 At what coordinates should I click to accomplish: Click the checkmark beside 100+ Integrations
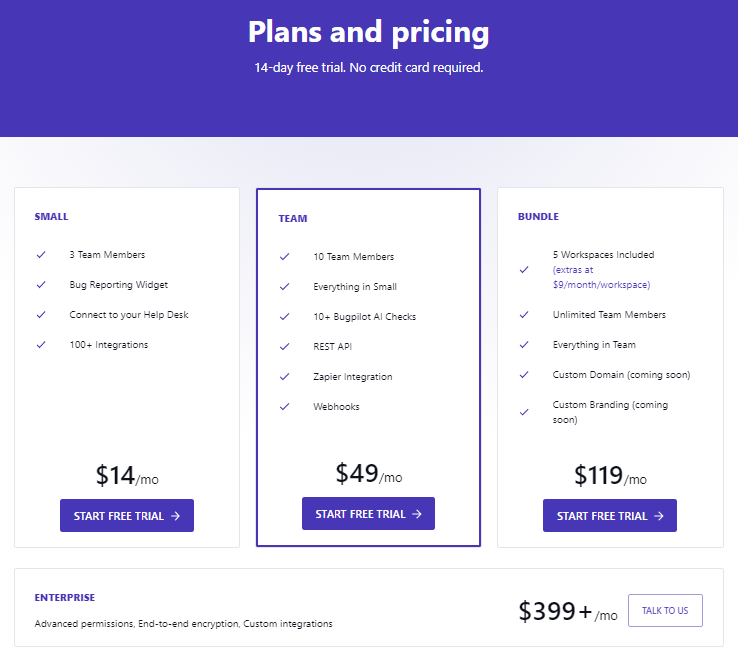41,345
